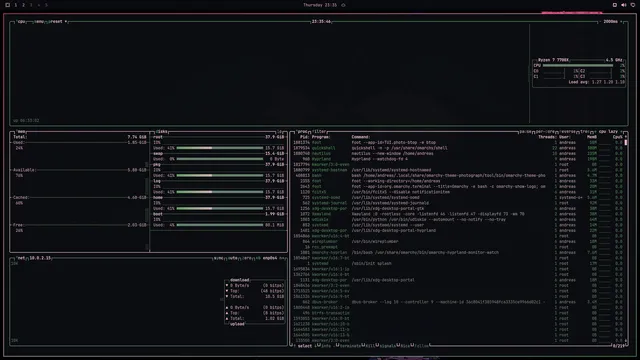640x360 pixels.
Task: Click the cpu box label
Action: tap(21, 22)
